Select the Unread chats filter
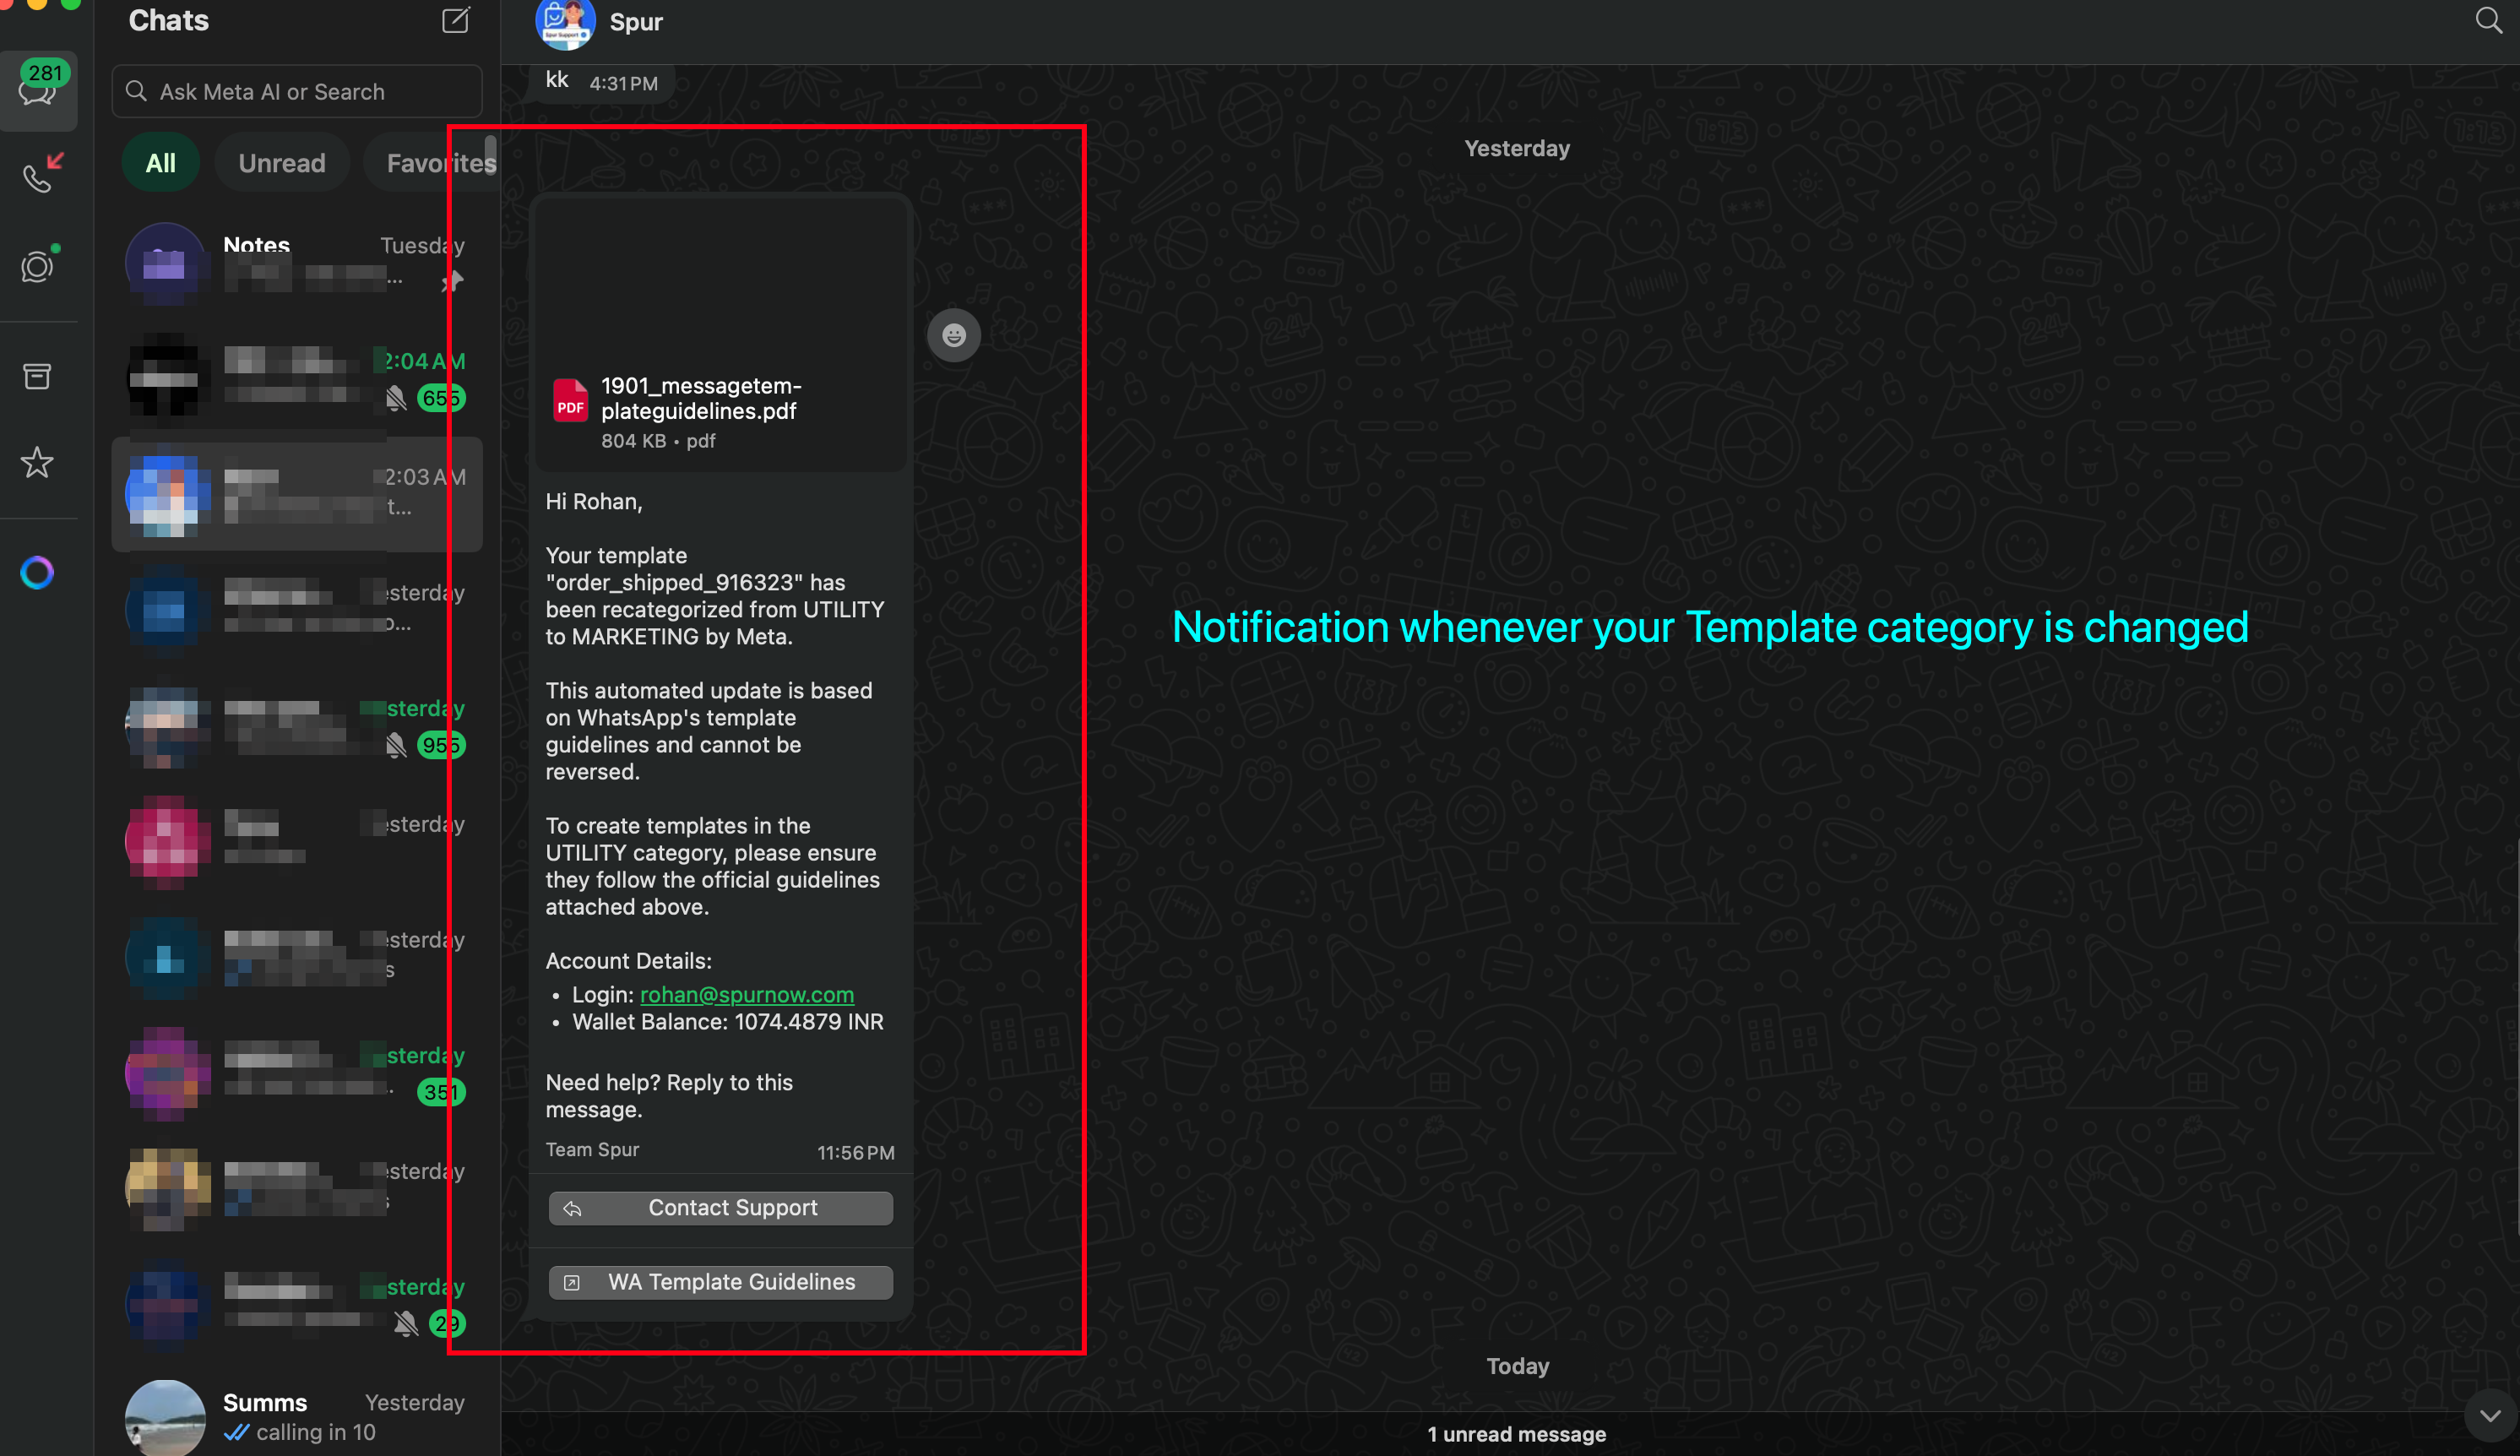This screenshot has width=2520, height=1456. coord(281,163)
